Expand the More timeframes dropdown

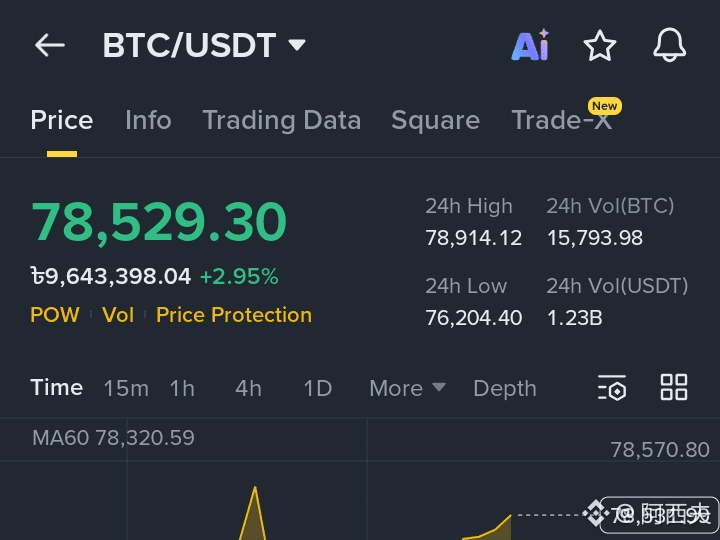coord(407,388)
